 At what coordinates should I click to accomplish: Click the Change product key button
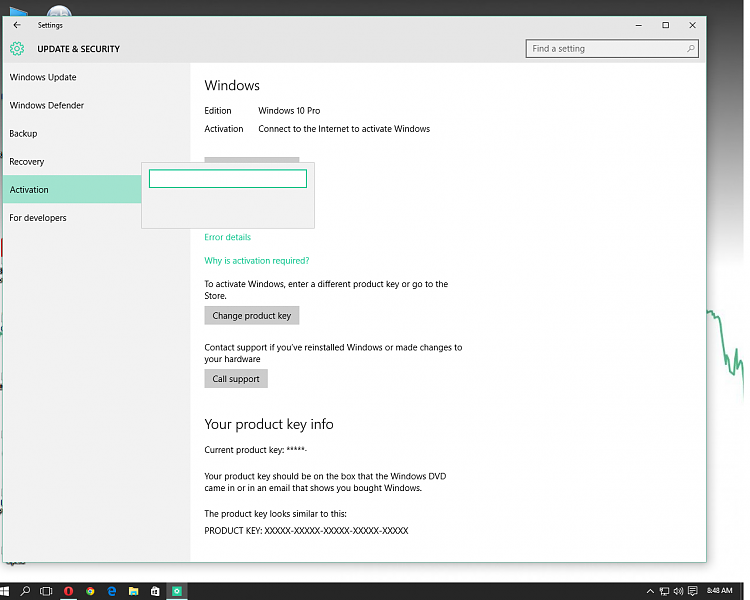tap(252, 316)
